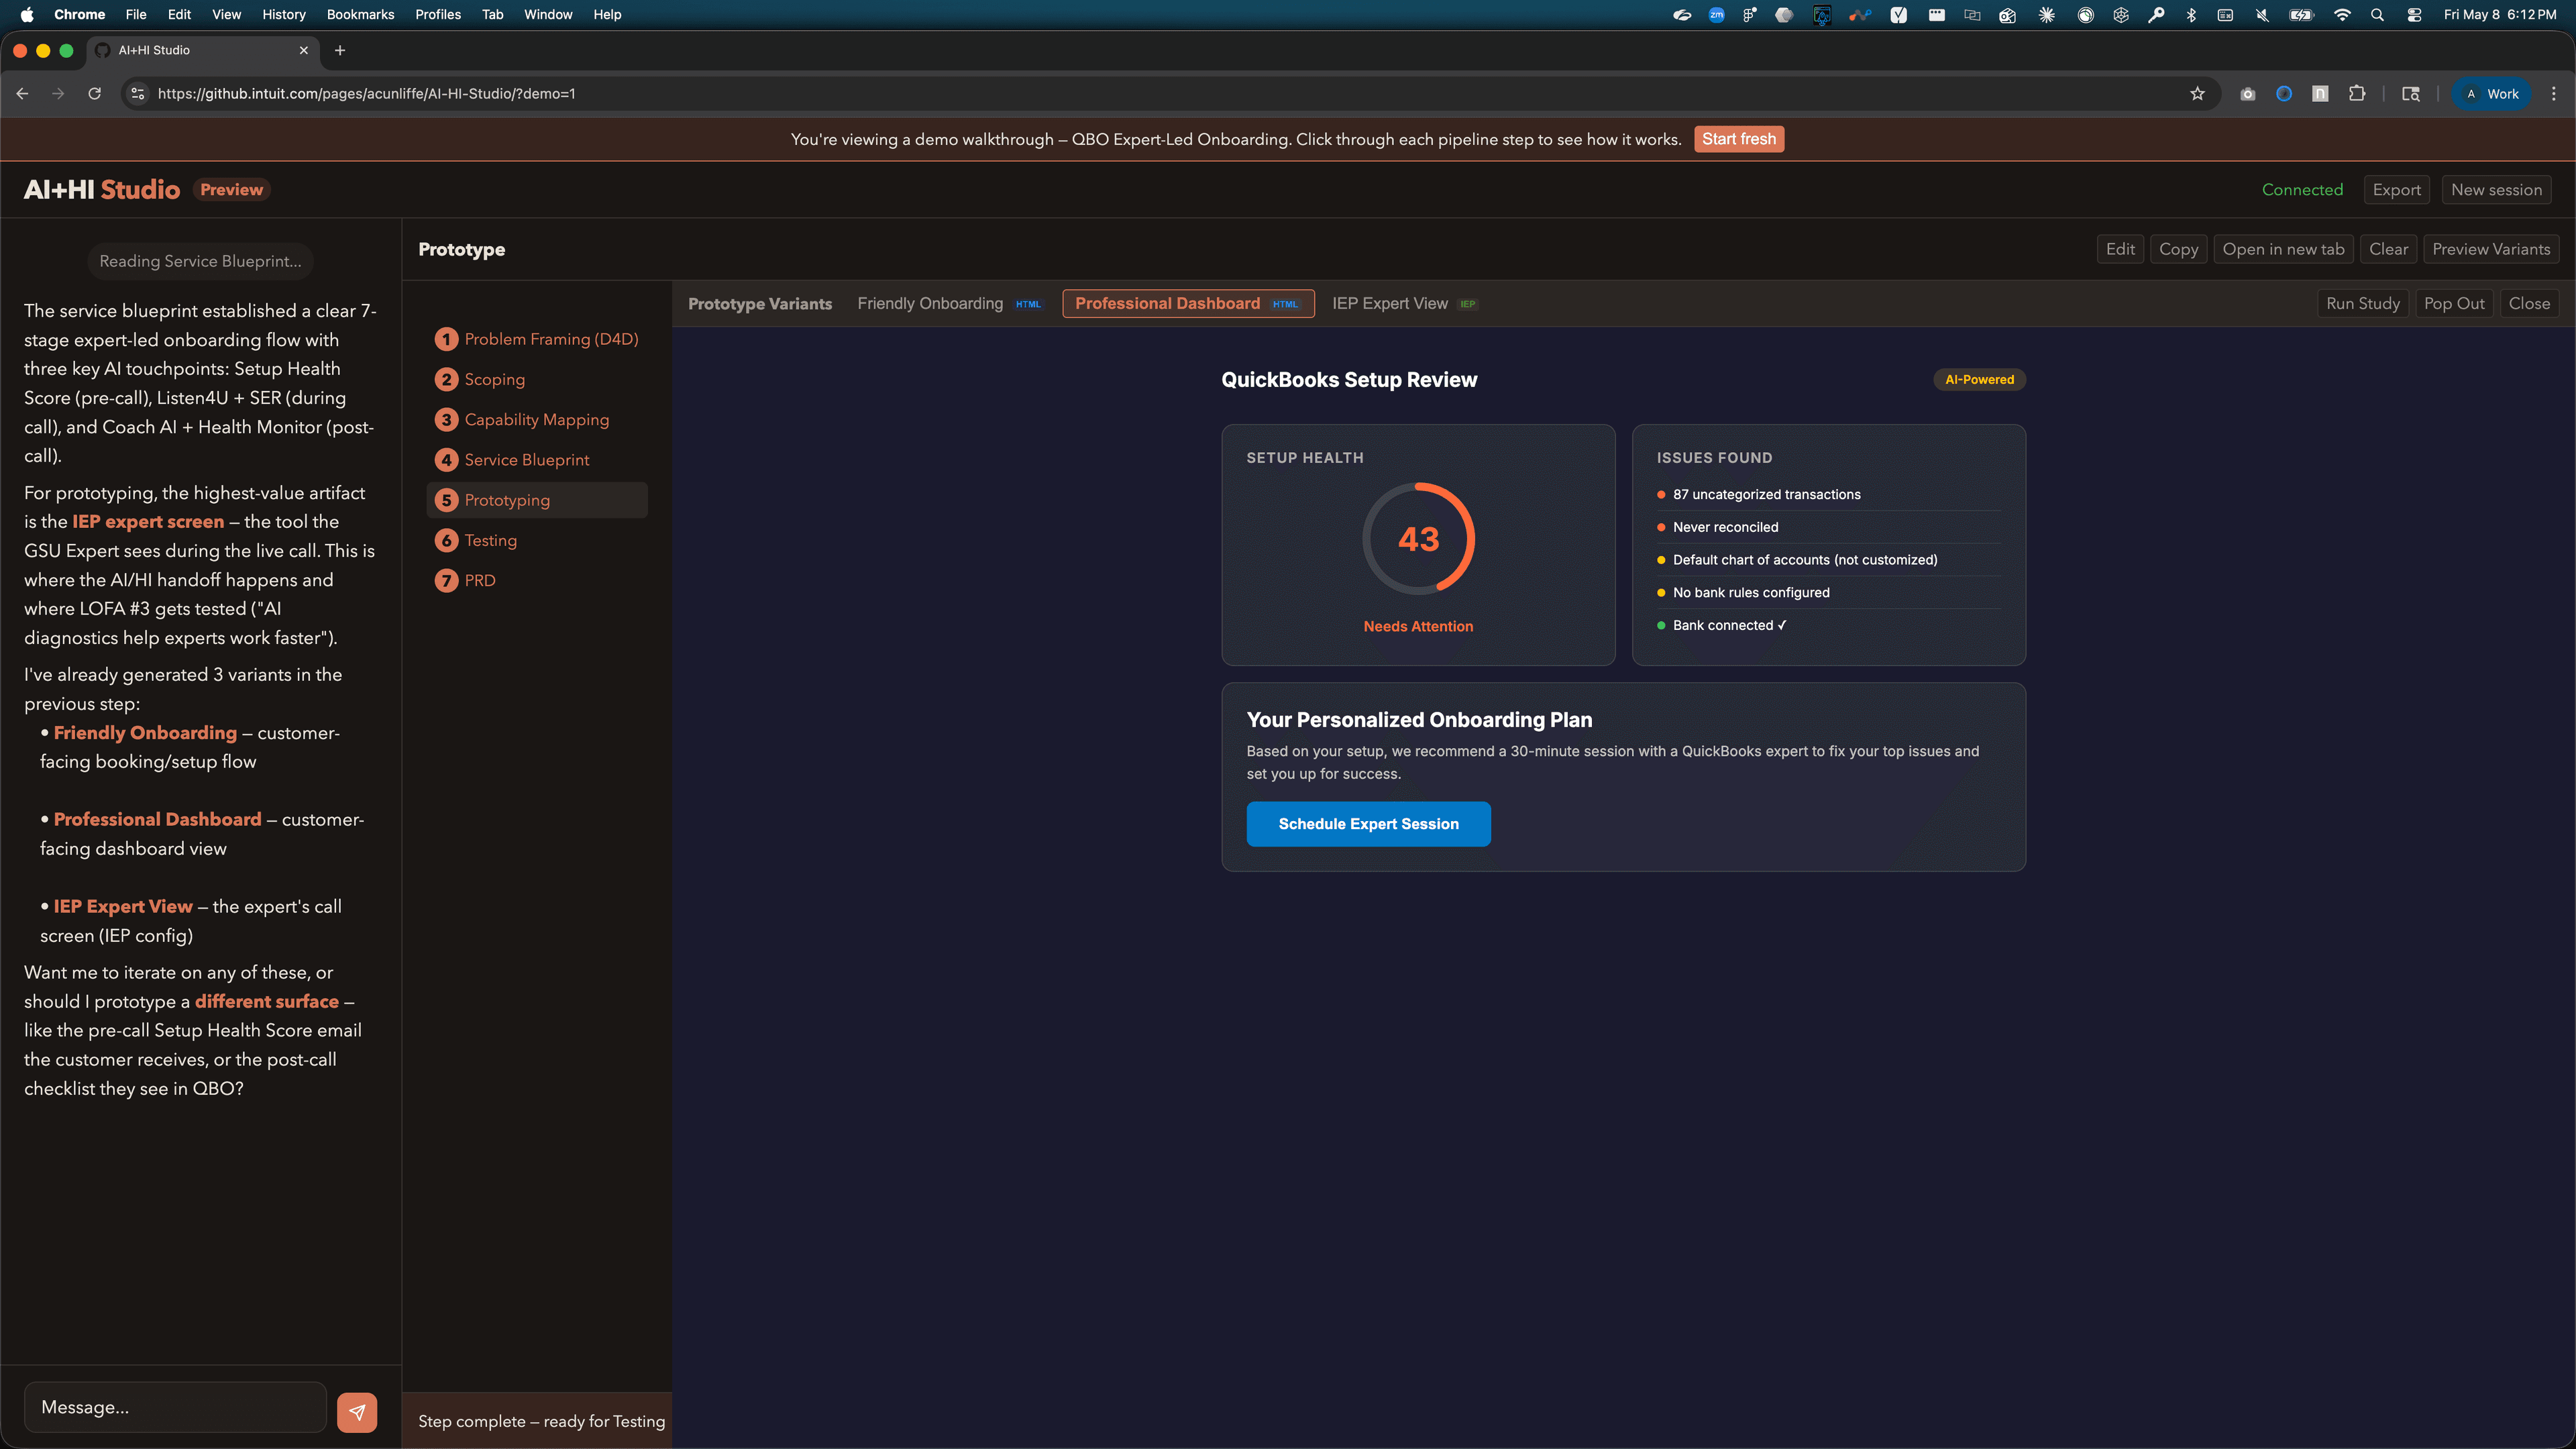The image size is (2576, 1449).
Task: Go to step 1 Problem Framing (D4D)
Action: [538, 339]
